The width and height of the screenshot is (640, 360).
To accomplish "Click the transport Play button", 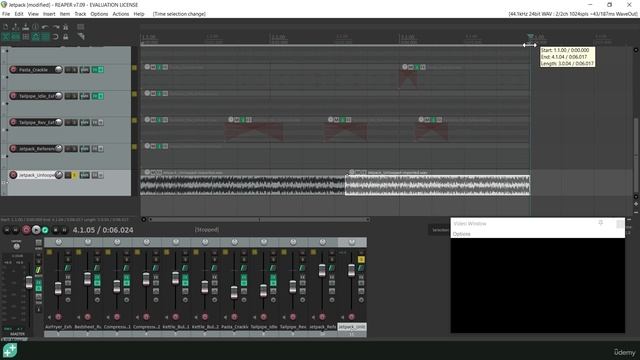I will (36, 230).
